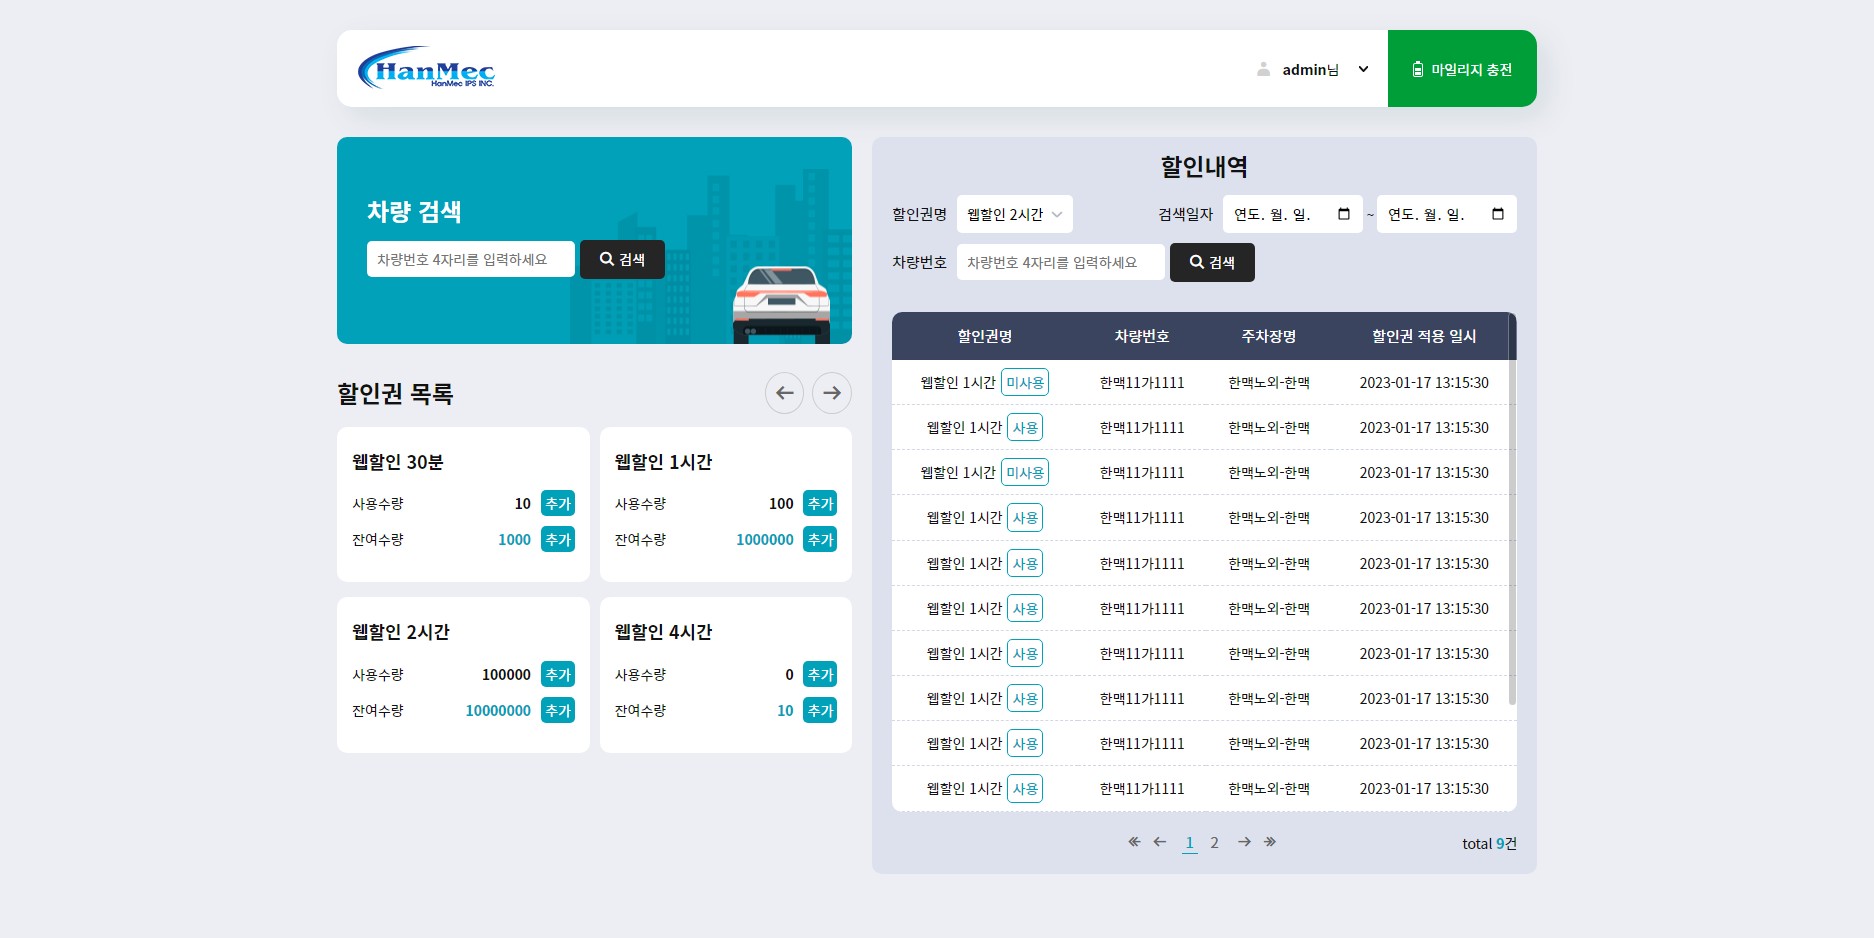Viewport: 1874px width, 938px height.
Task: Collapse the 할인권명 selection chevron
Action: pos(1058,213)
